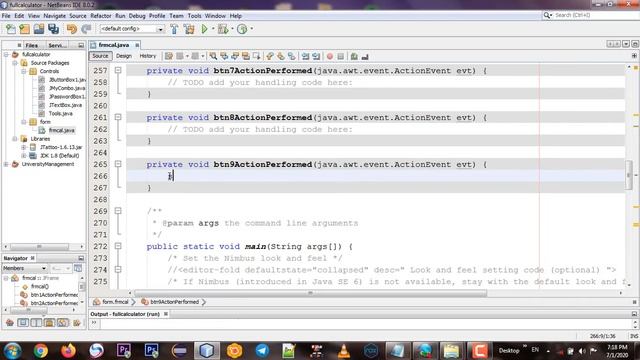Click the Last Edit editor toolbar icon
This screenshot has height=360, width=640.
pyautogui.click(x=169, y=56)
